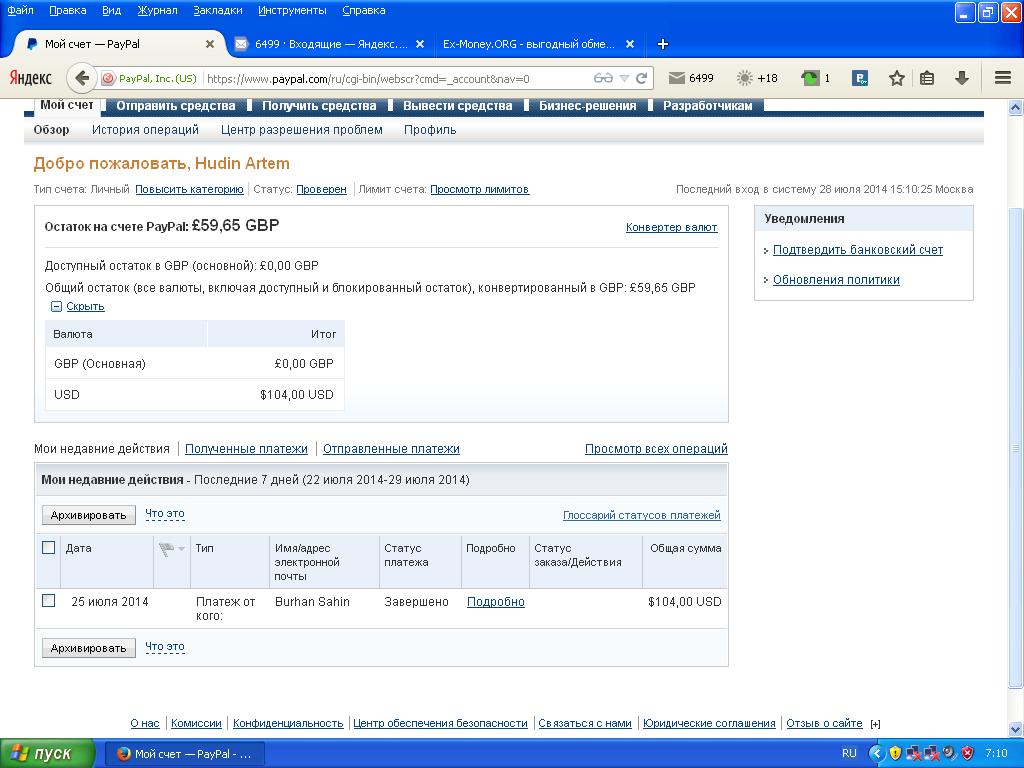Viewport: 1024px width, 768px height.
Task: Click the flag column header icon
Action: [166, 550]
